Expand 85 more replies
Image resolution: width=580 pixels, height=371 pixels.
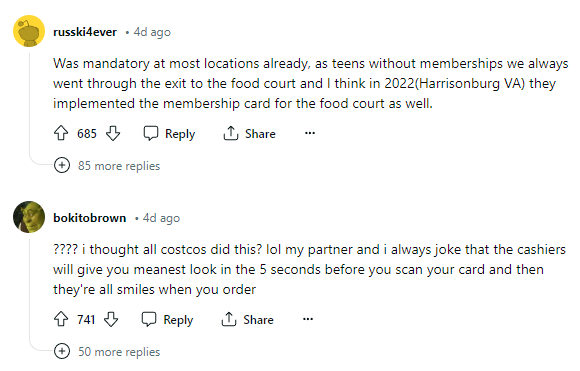[107, 165]
